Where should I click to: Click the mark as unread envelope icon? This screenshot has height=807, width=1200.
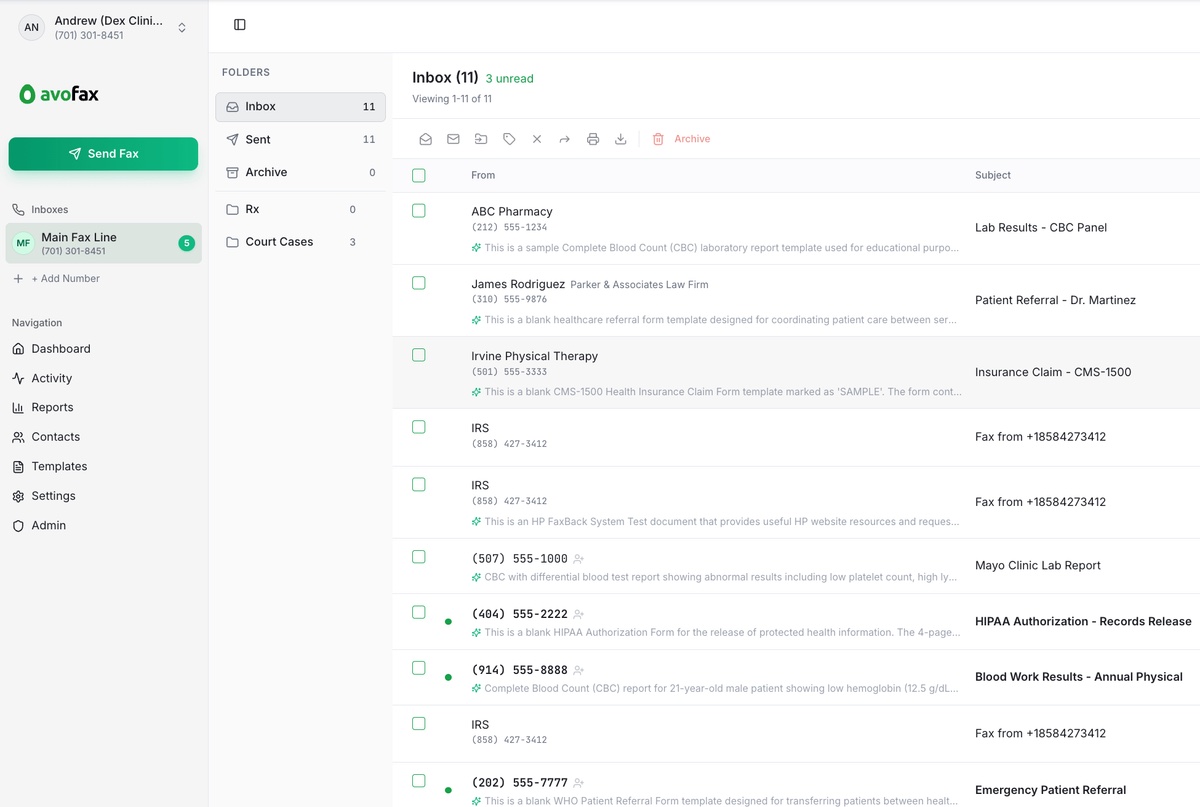coord(453,139)
